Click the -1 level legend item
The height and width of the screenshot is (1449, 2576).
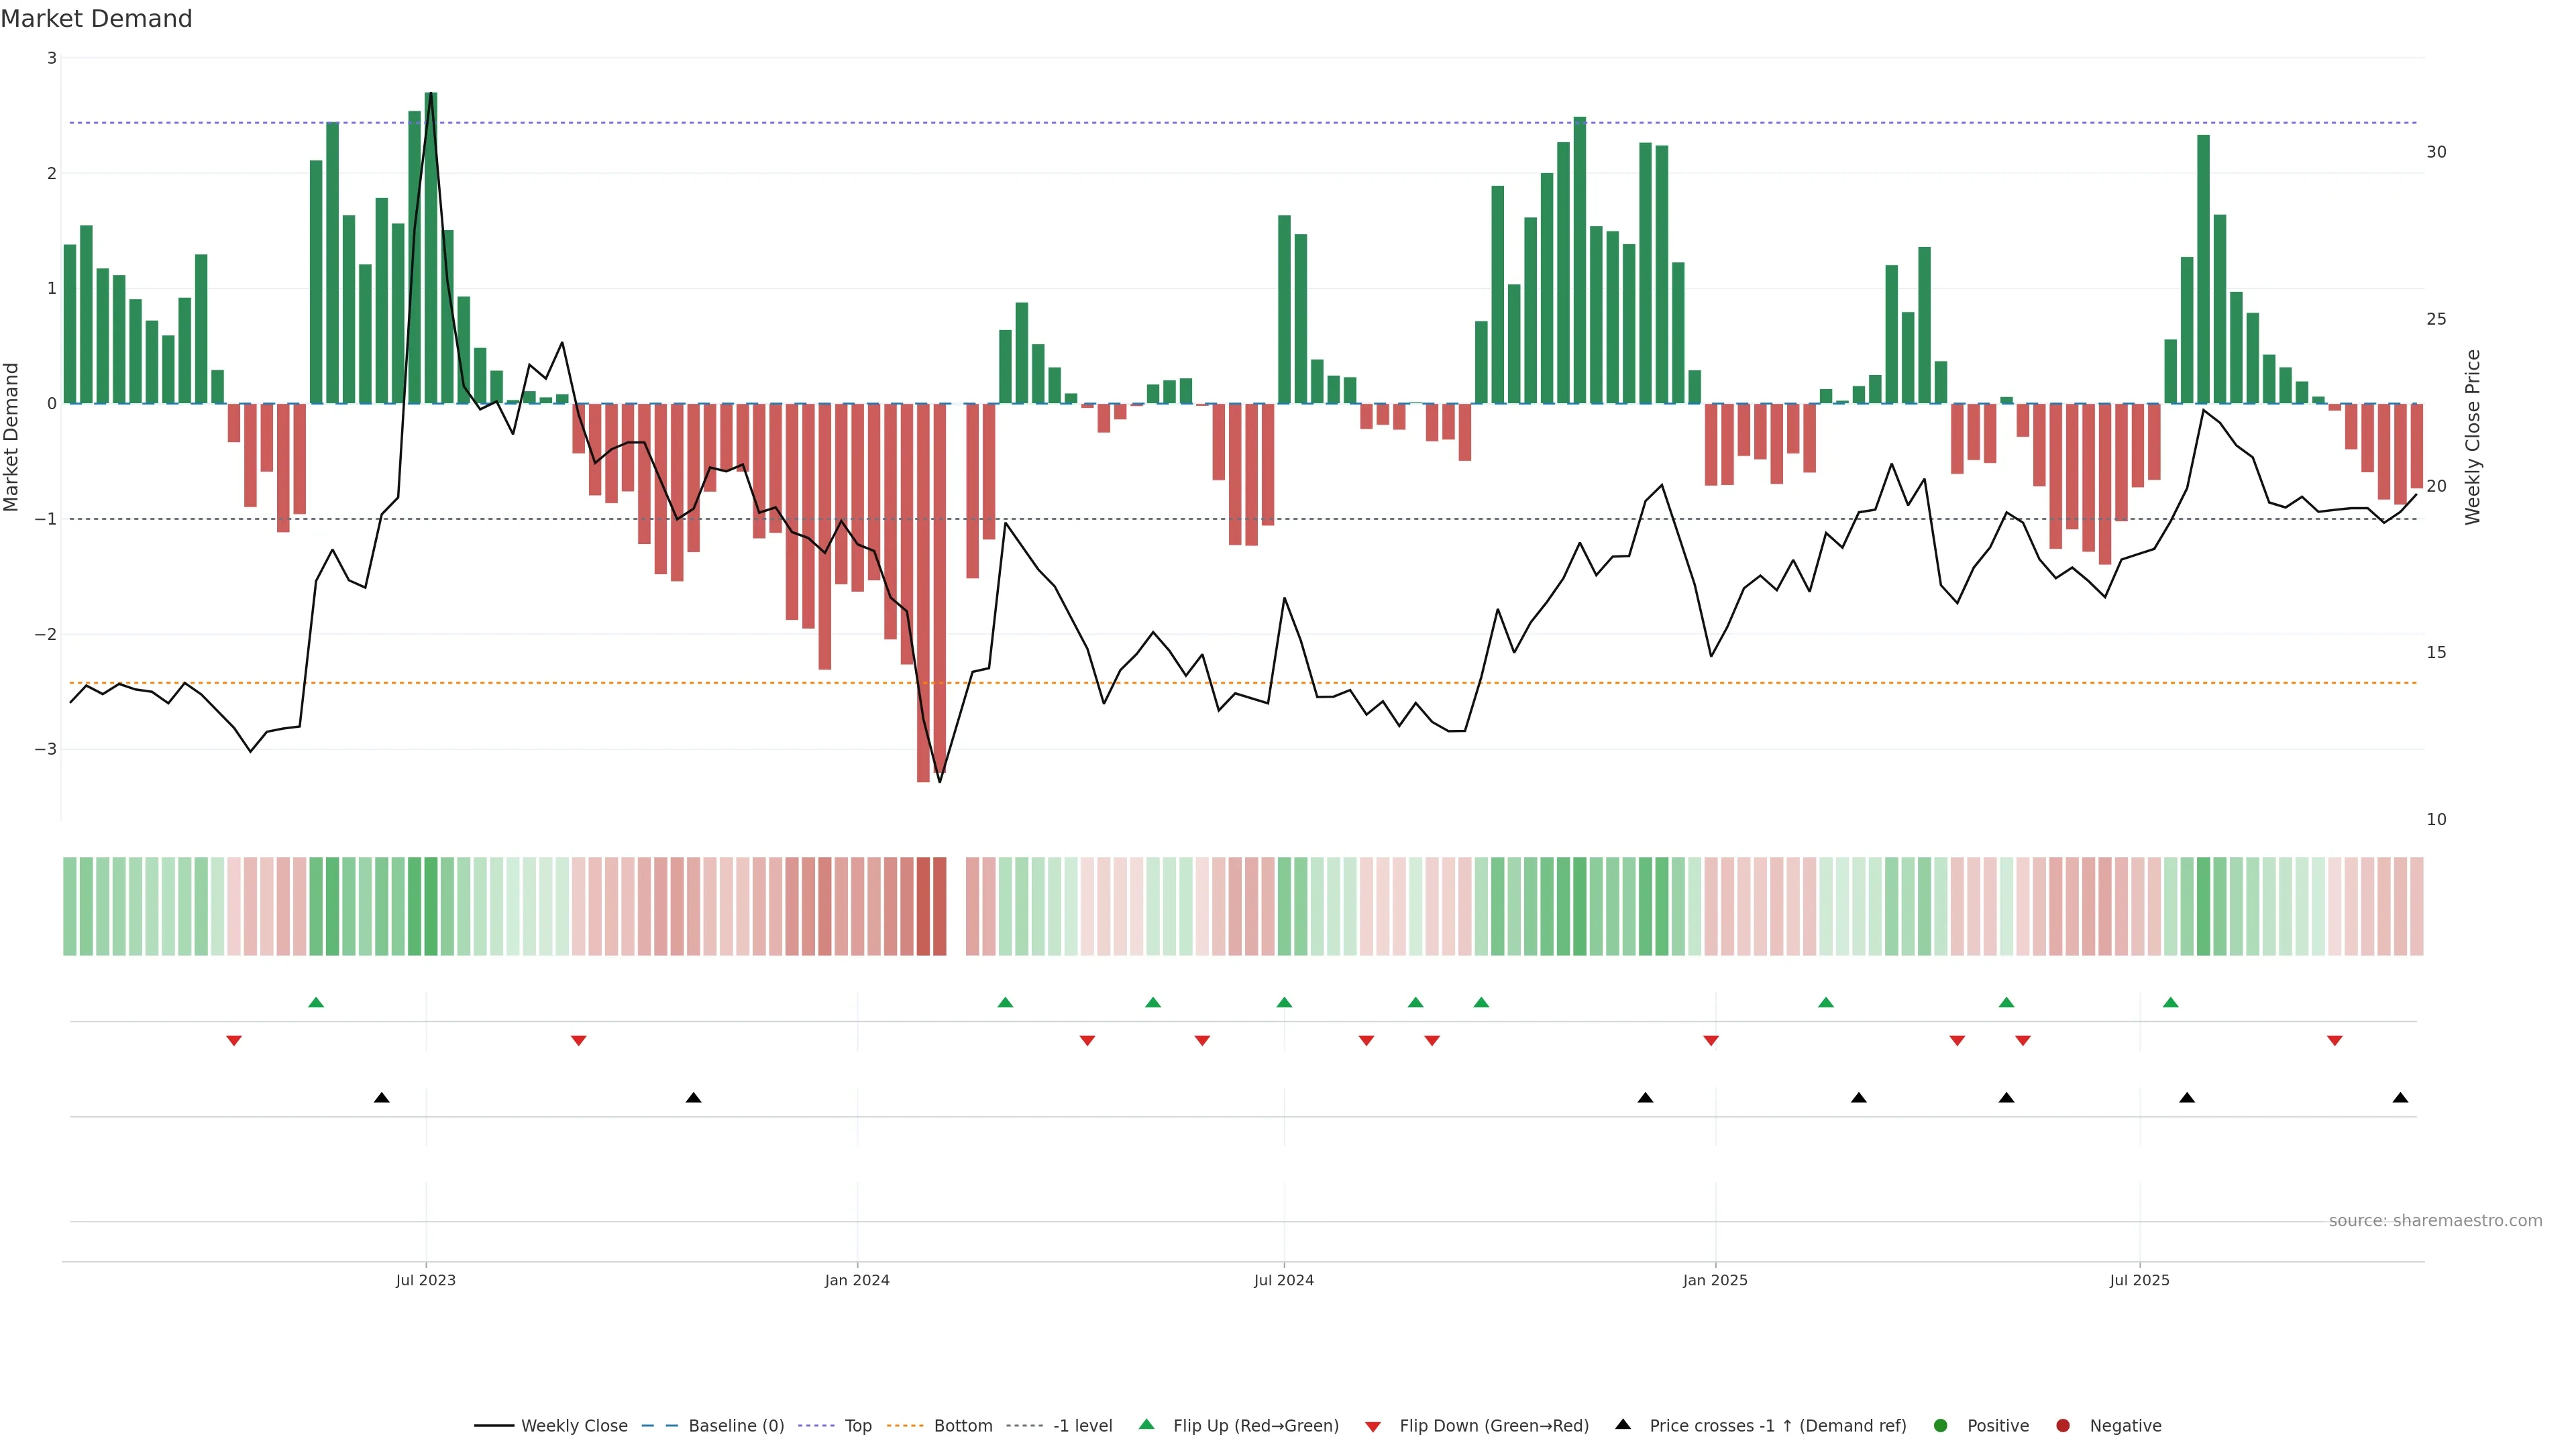coord(1082,1426)
